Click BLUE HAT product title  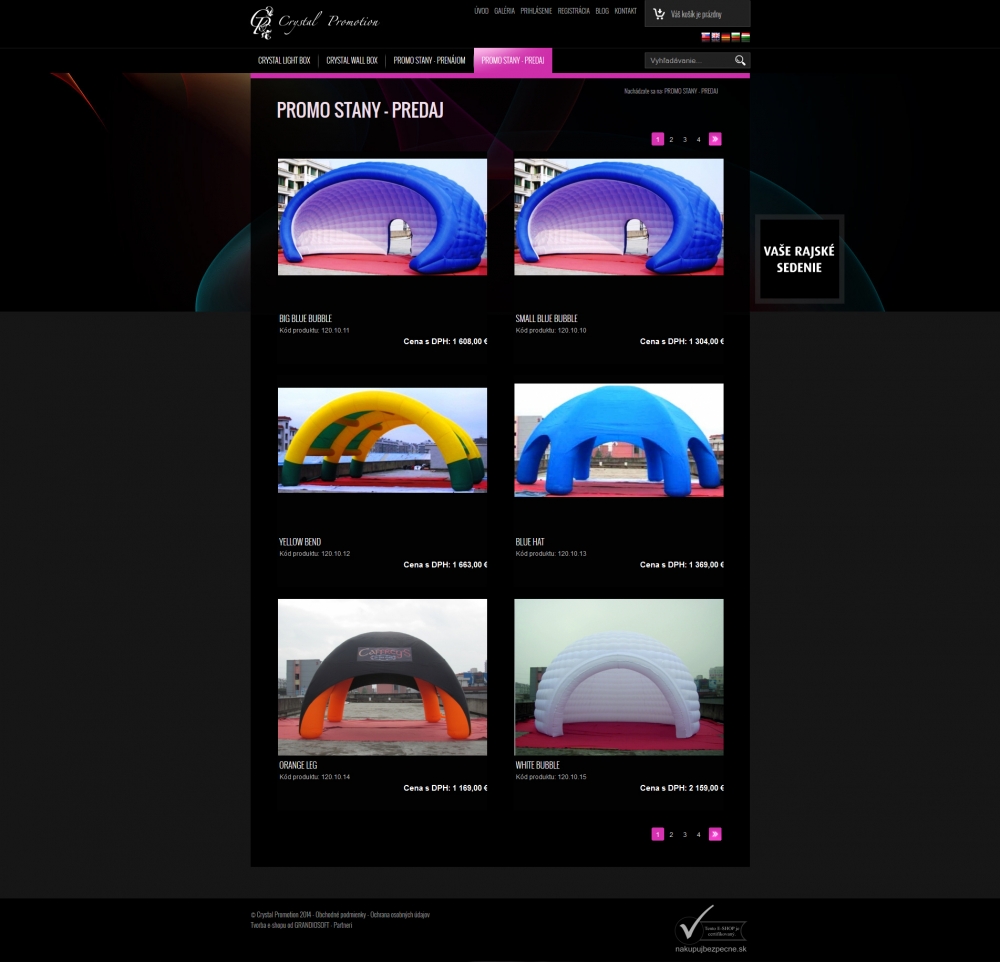pyautogui.click(x=530, y=542)
